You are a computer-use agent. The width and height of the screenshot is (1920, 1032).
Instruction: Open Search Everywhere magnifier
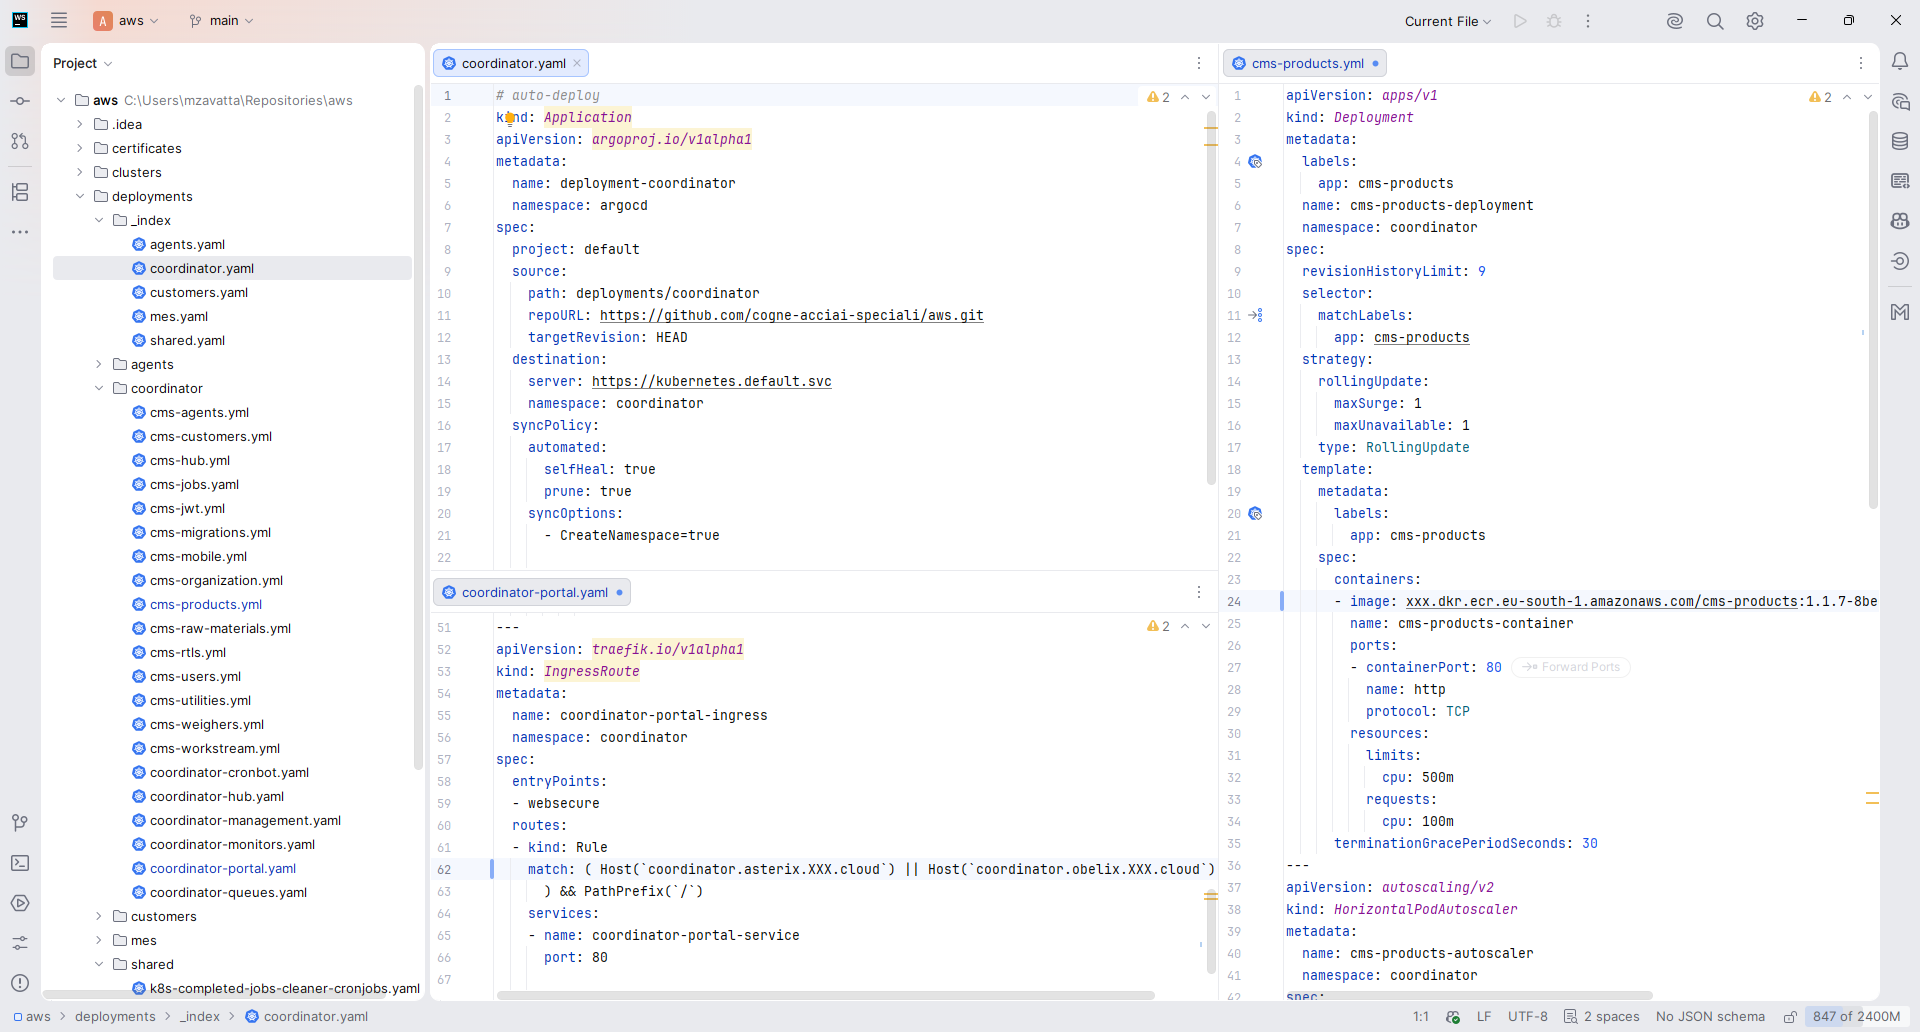1715,21
